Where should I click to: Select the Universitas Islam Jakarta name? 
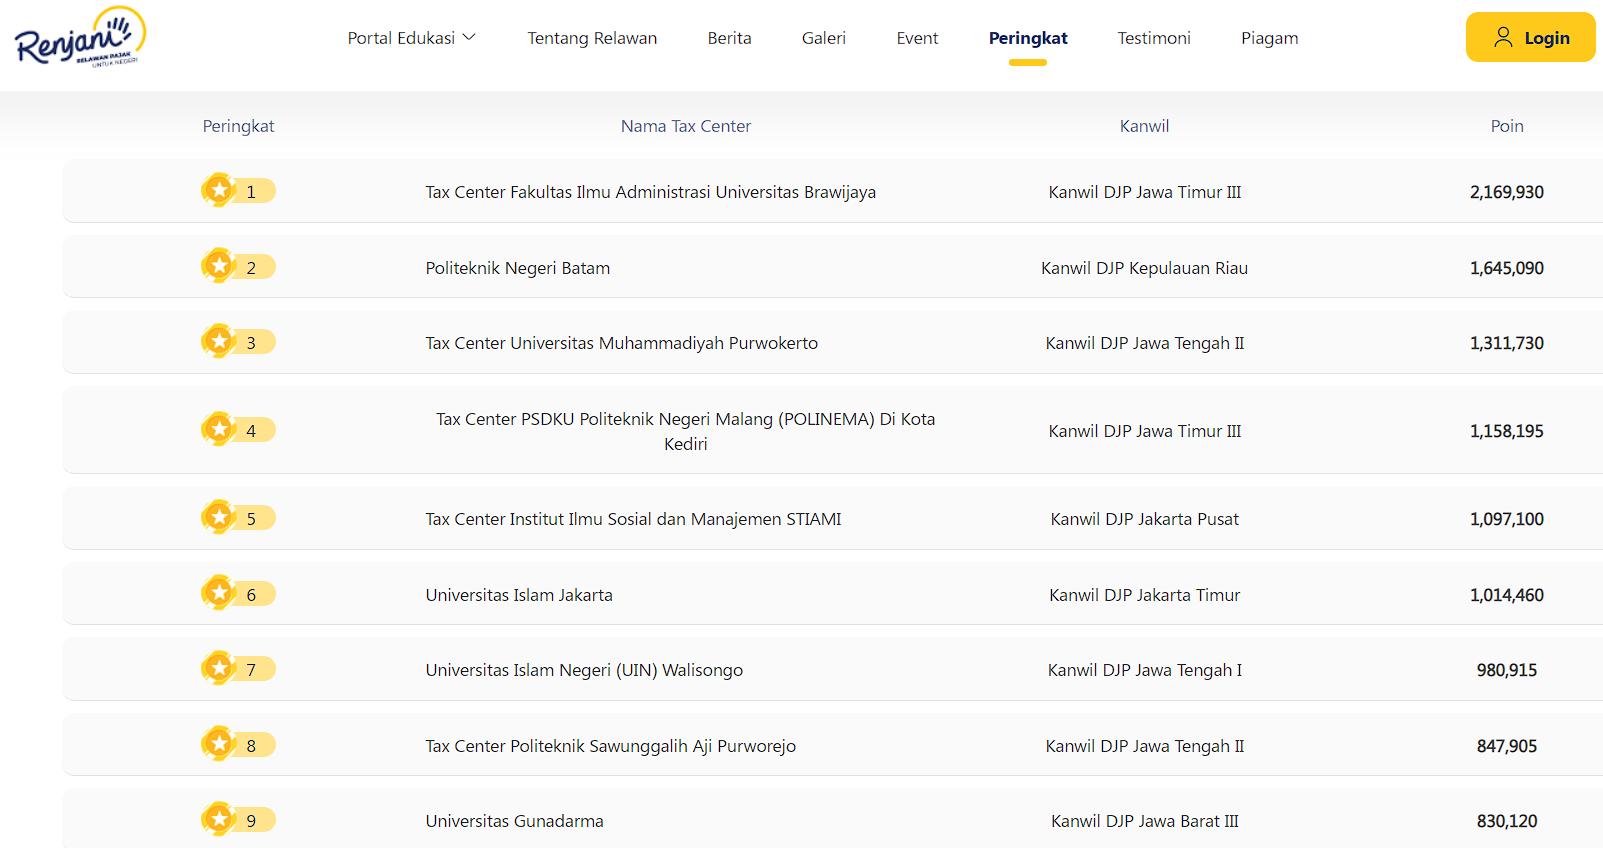519,595
